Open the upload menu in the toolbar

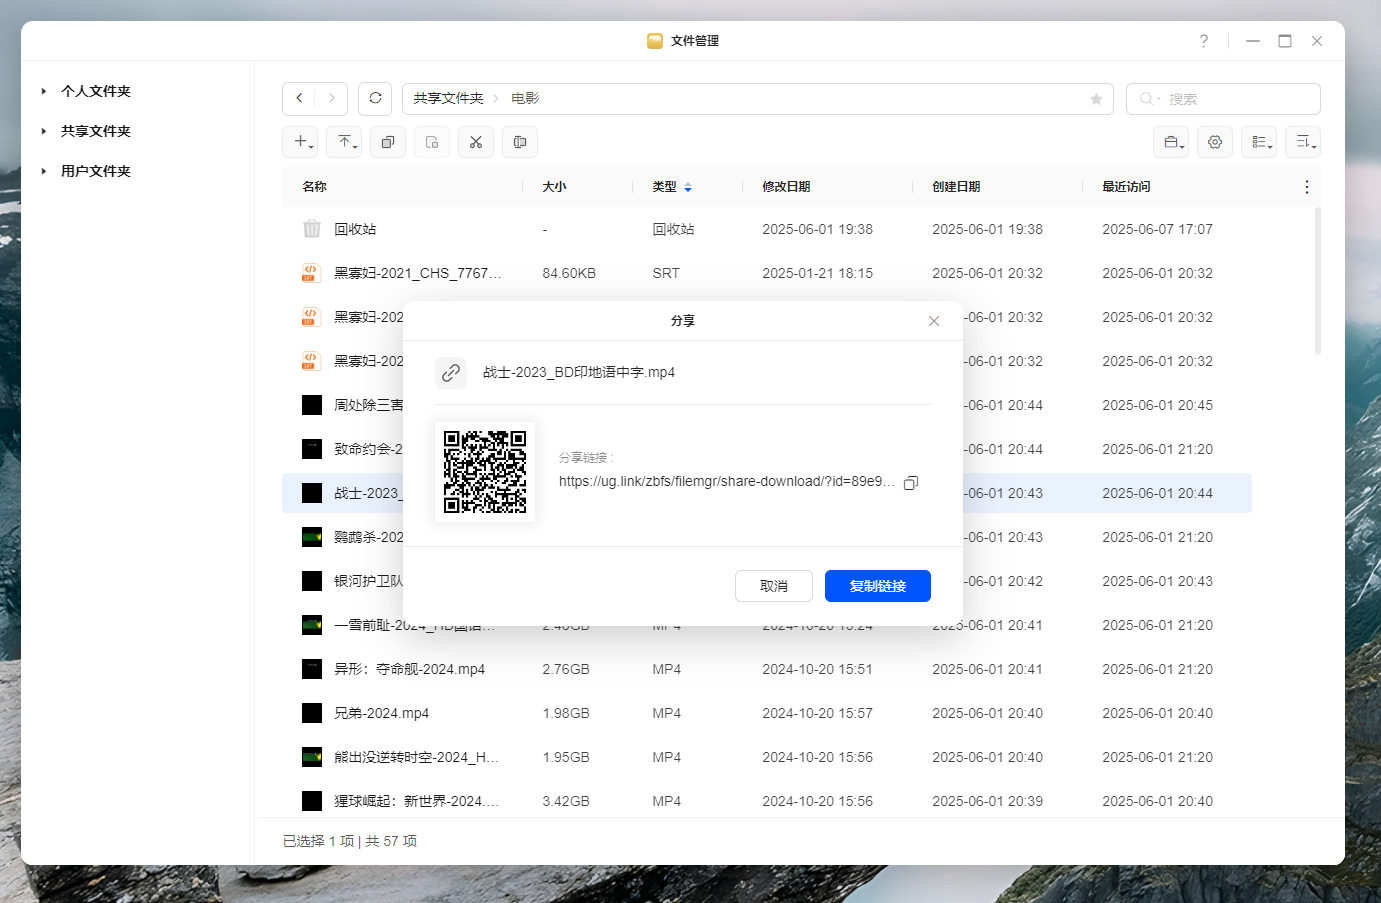(x=345, y=142)
